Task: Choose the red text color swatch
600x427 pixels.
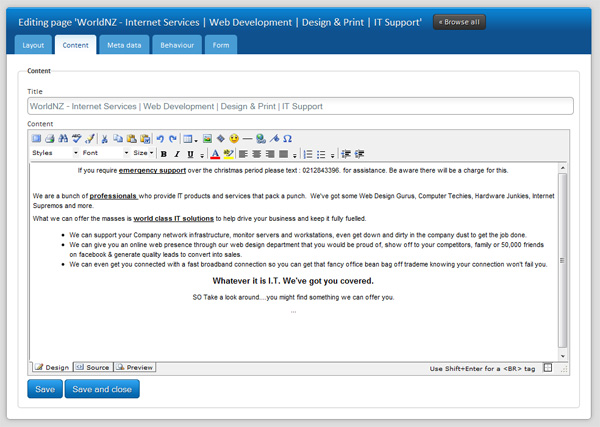Action: [x=215, y=154]
